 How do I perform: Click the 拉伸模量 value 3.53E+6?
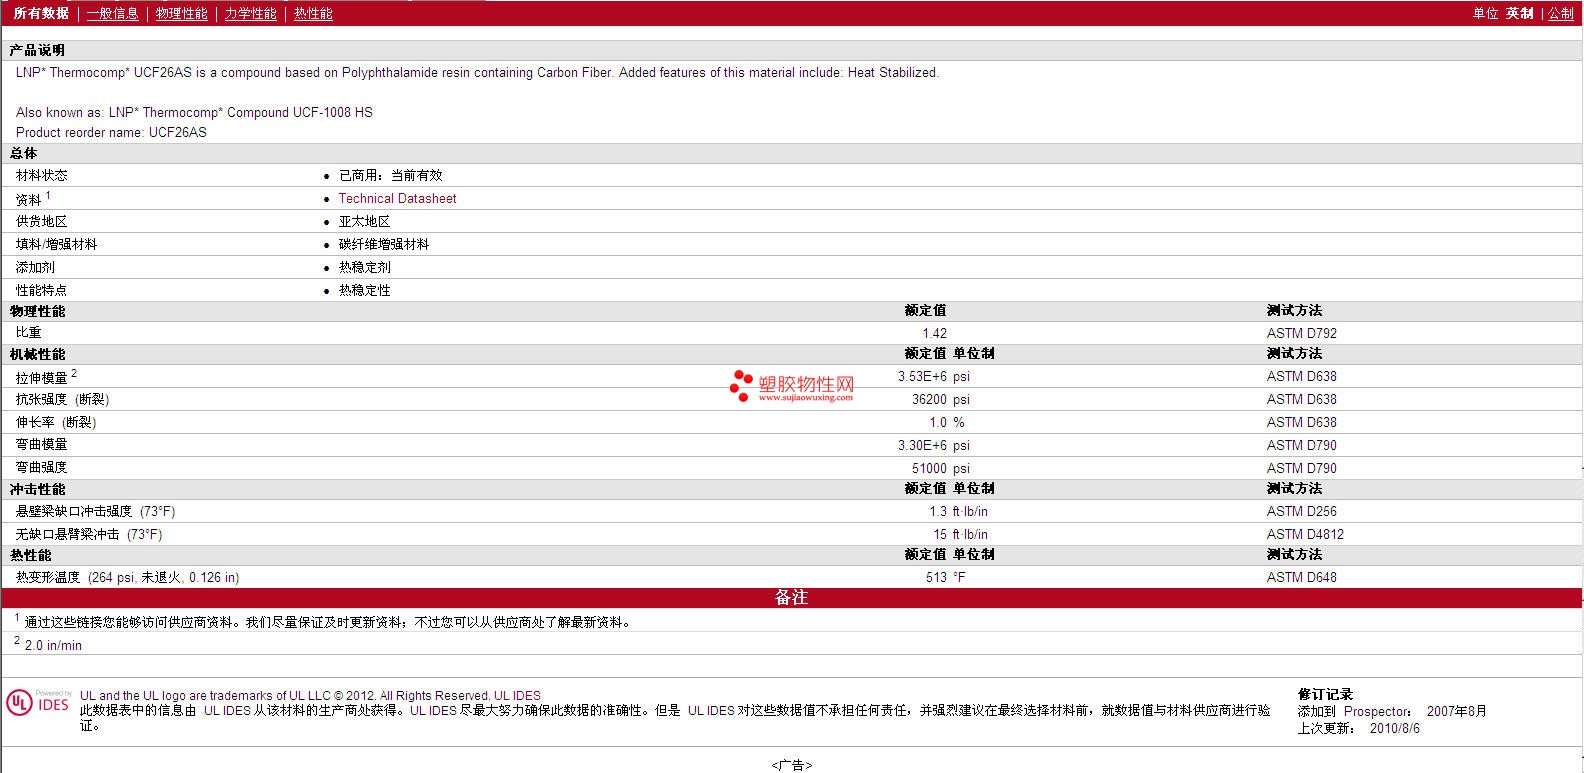point(922,376)
